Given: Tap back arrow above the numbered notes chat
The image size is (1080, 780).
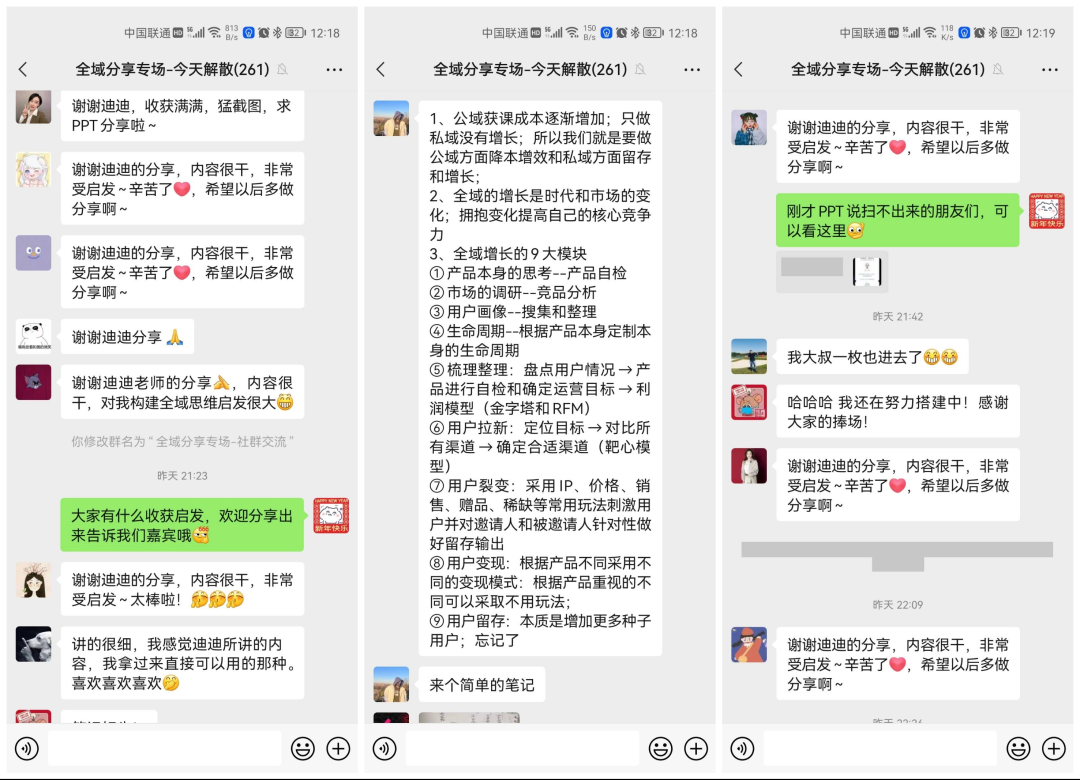Looking at the screenshot, I should point(381,69).
